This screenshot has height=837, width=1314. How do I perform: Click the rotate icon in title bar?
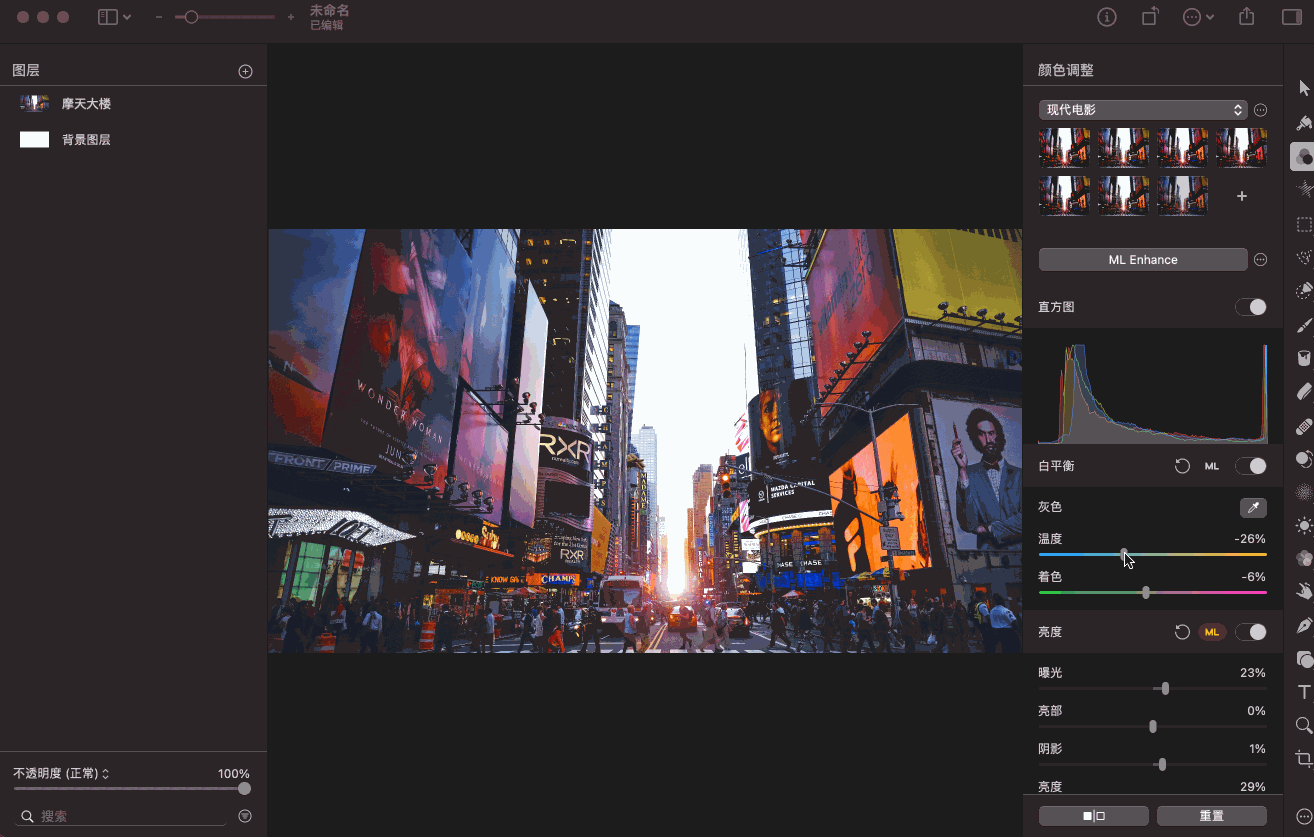click(x=1151, y=17)
